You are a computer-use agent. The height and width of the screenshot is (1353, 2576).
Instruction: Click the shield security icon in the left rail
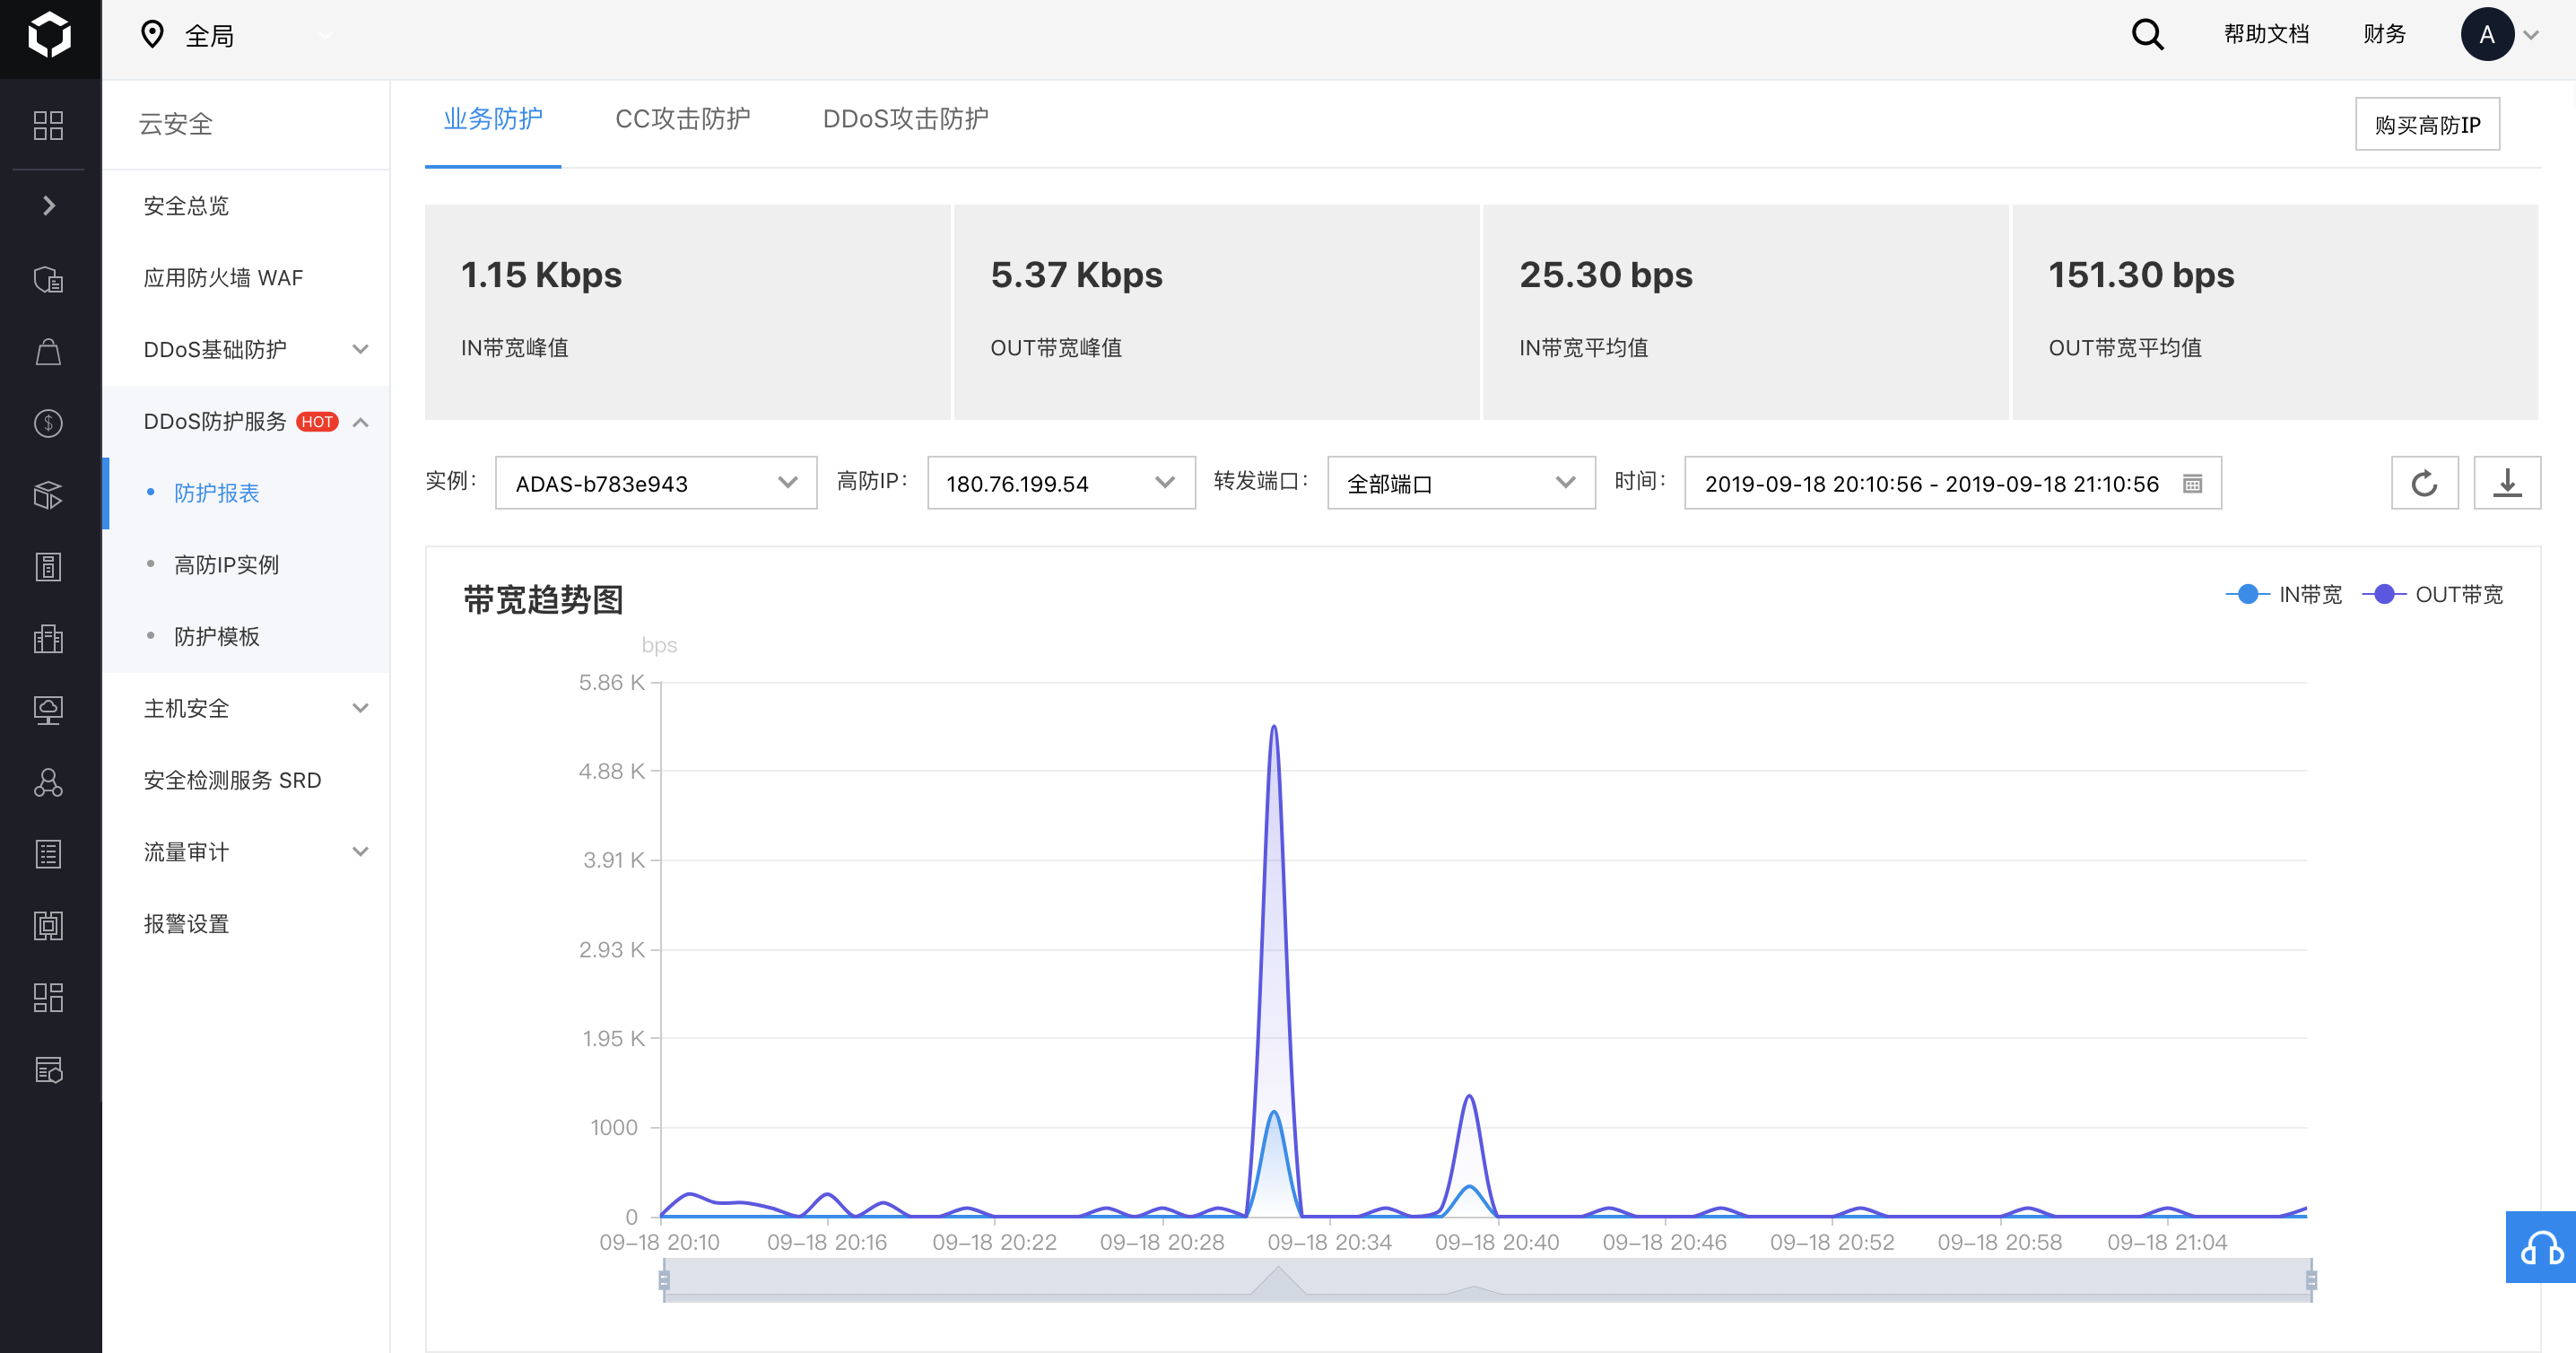point(48,279)
